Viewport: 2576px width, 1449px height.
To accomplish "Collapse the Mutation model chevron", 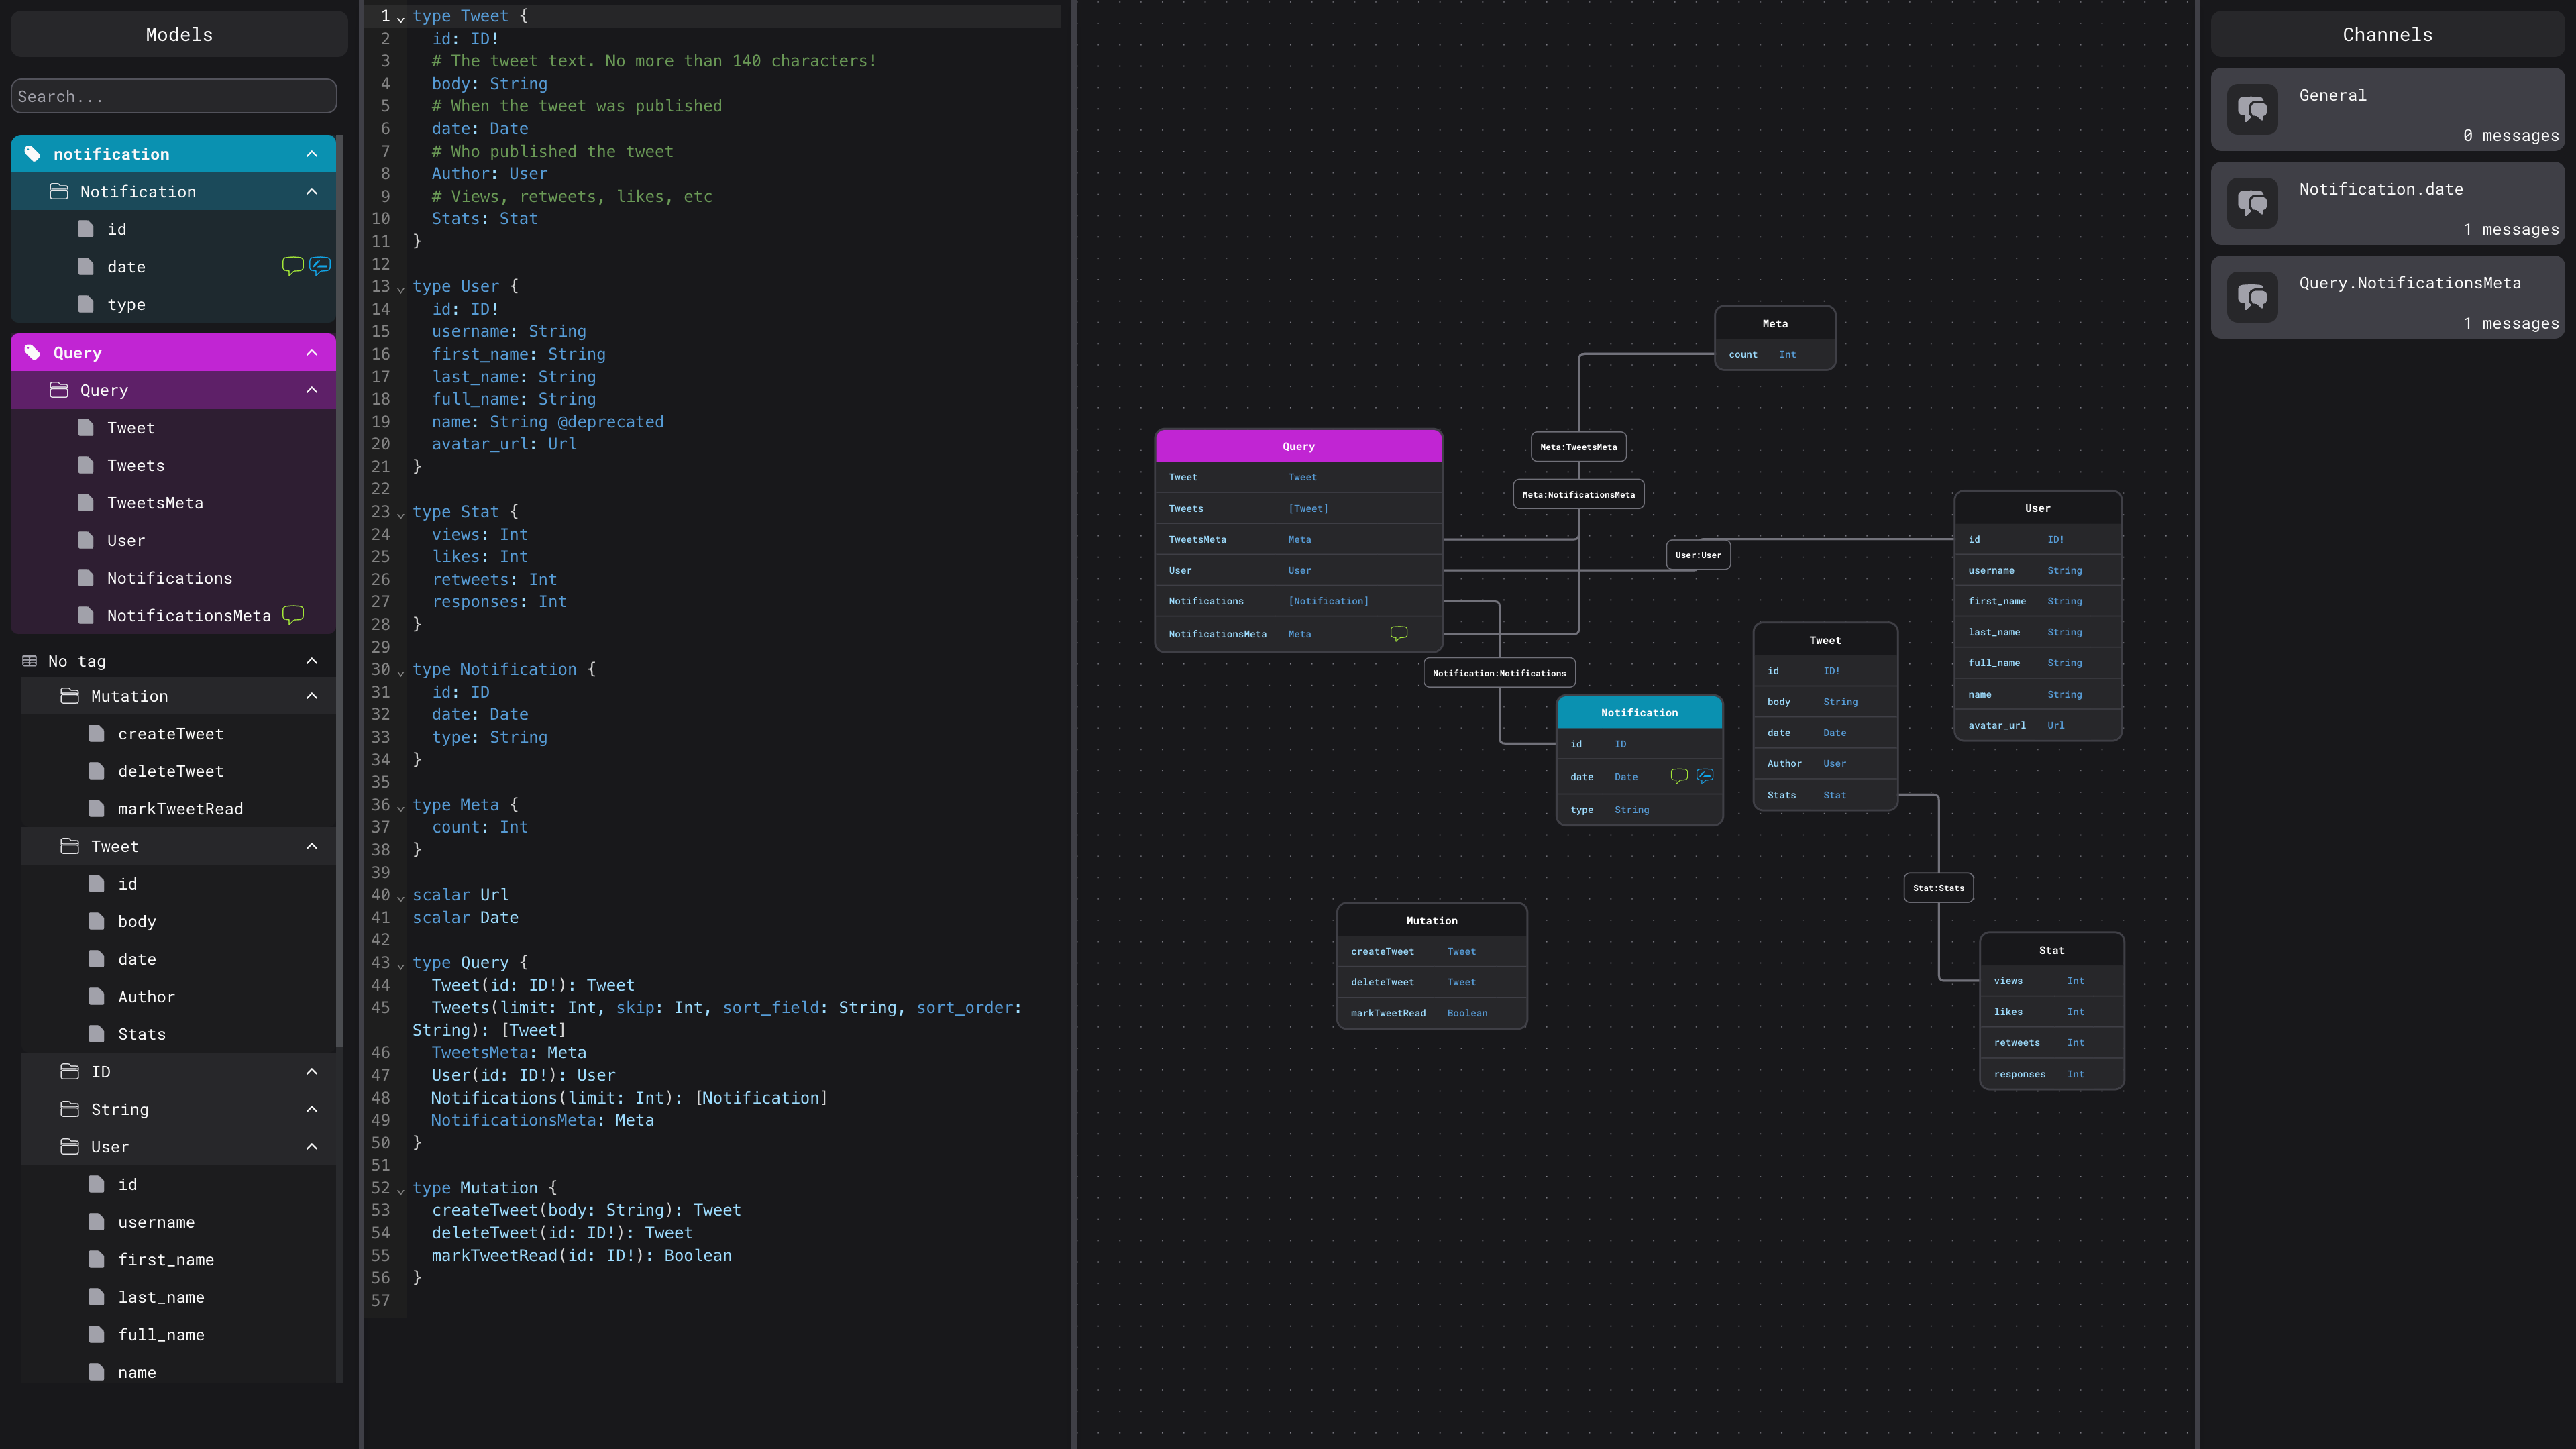I will 312,696.
